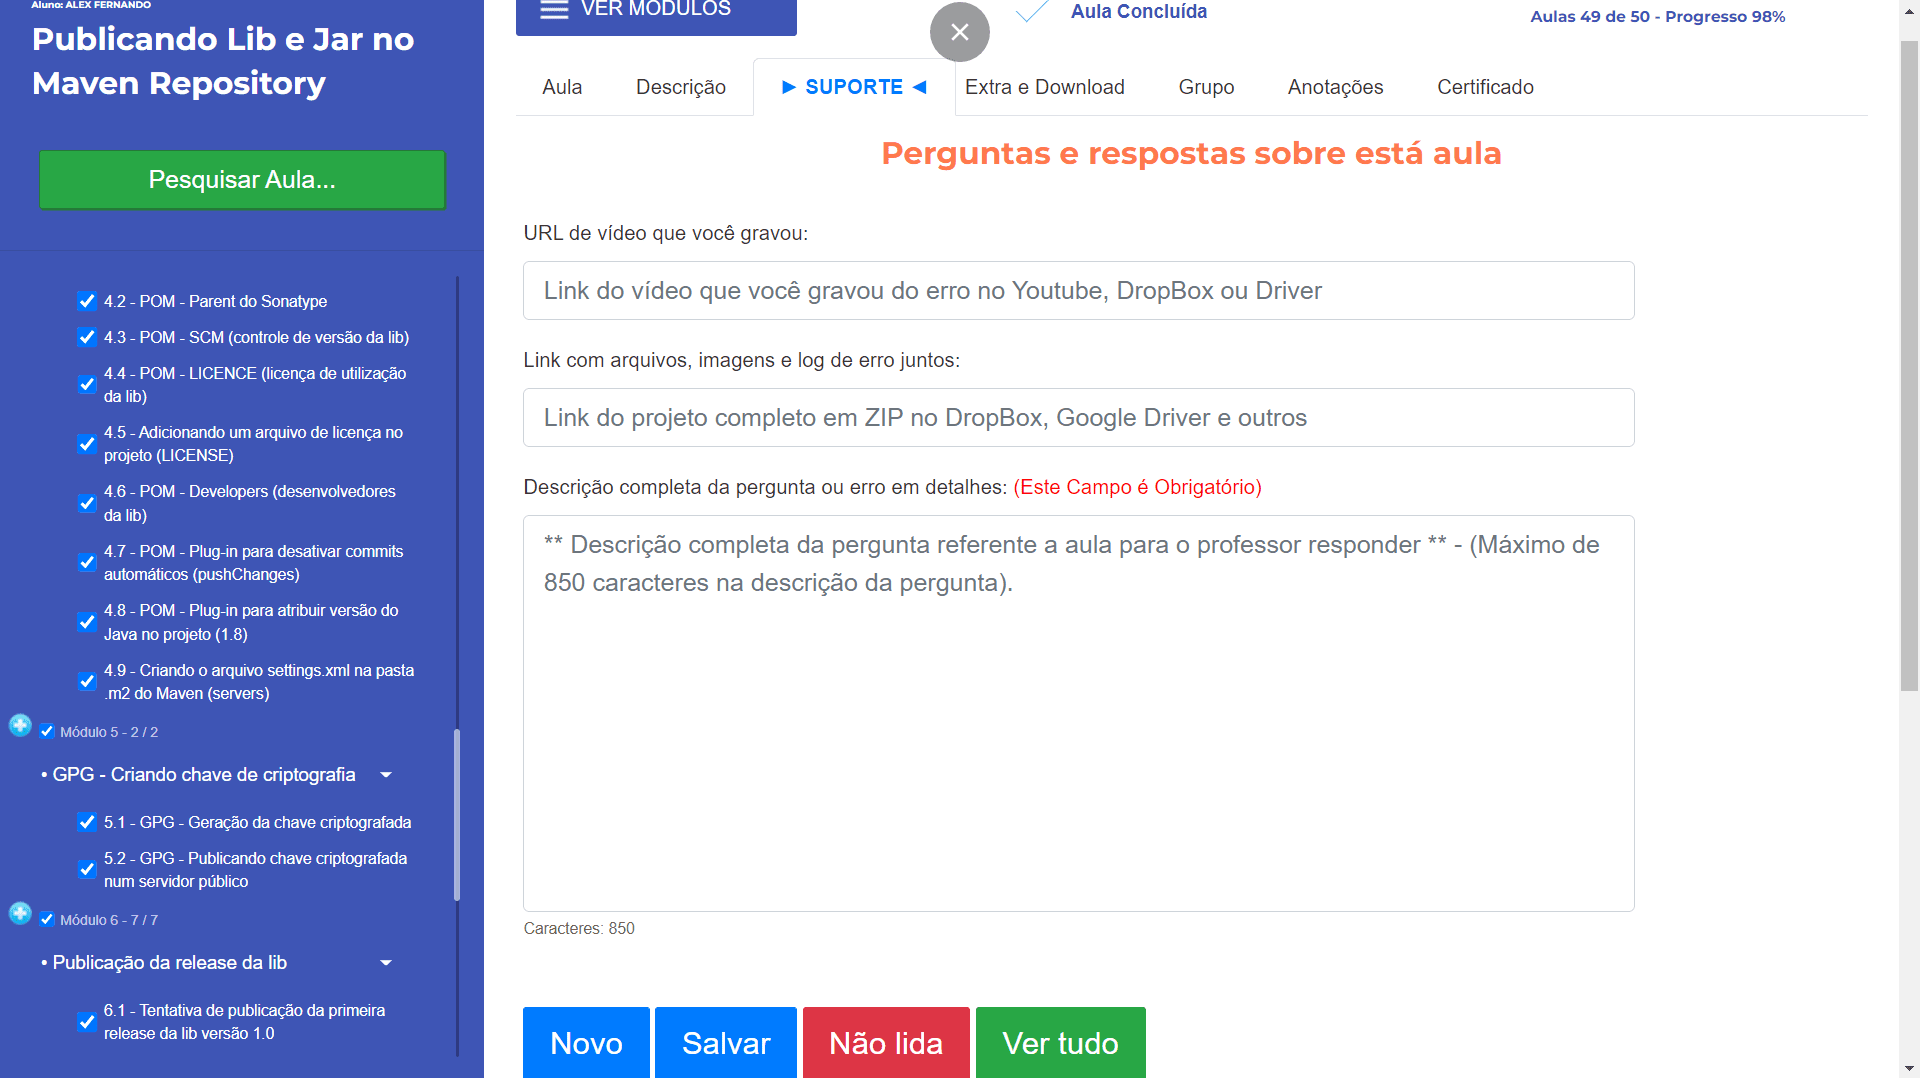This screenshot has height=1078, width=1920.
Task: Switch to the Descrição tab
Action: pos(681,87)
